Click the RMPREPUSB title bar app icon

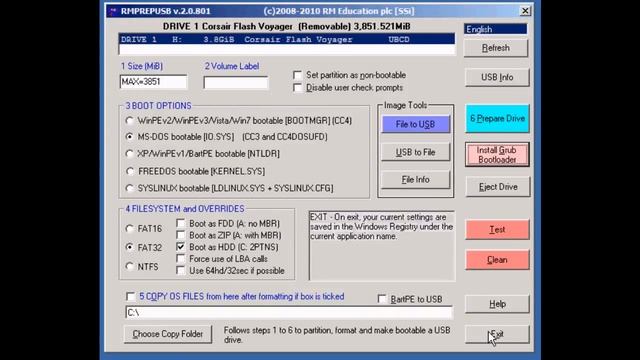pyautogui.click(x=113, y=11)
